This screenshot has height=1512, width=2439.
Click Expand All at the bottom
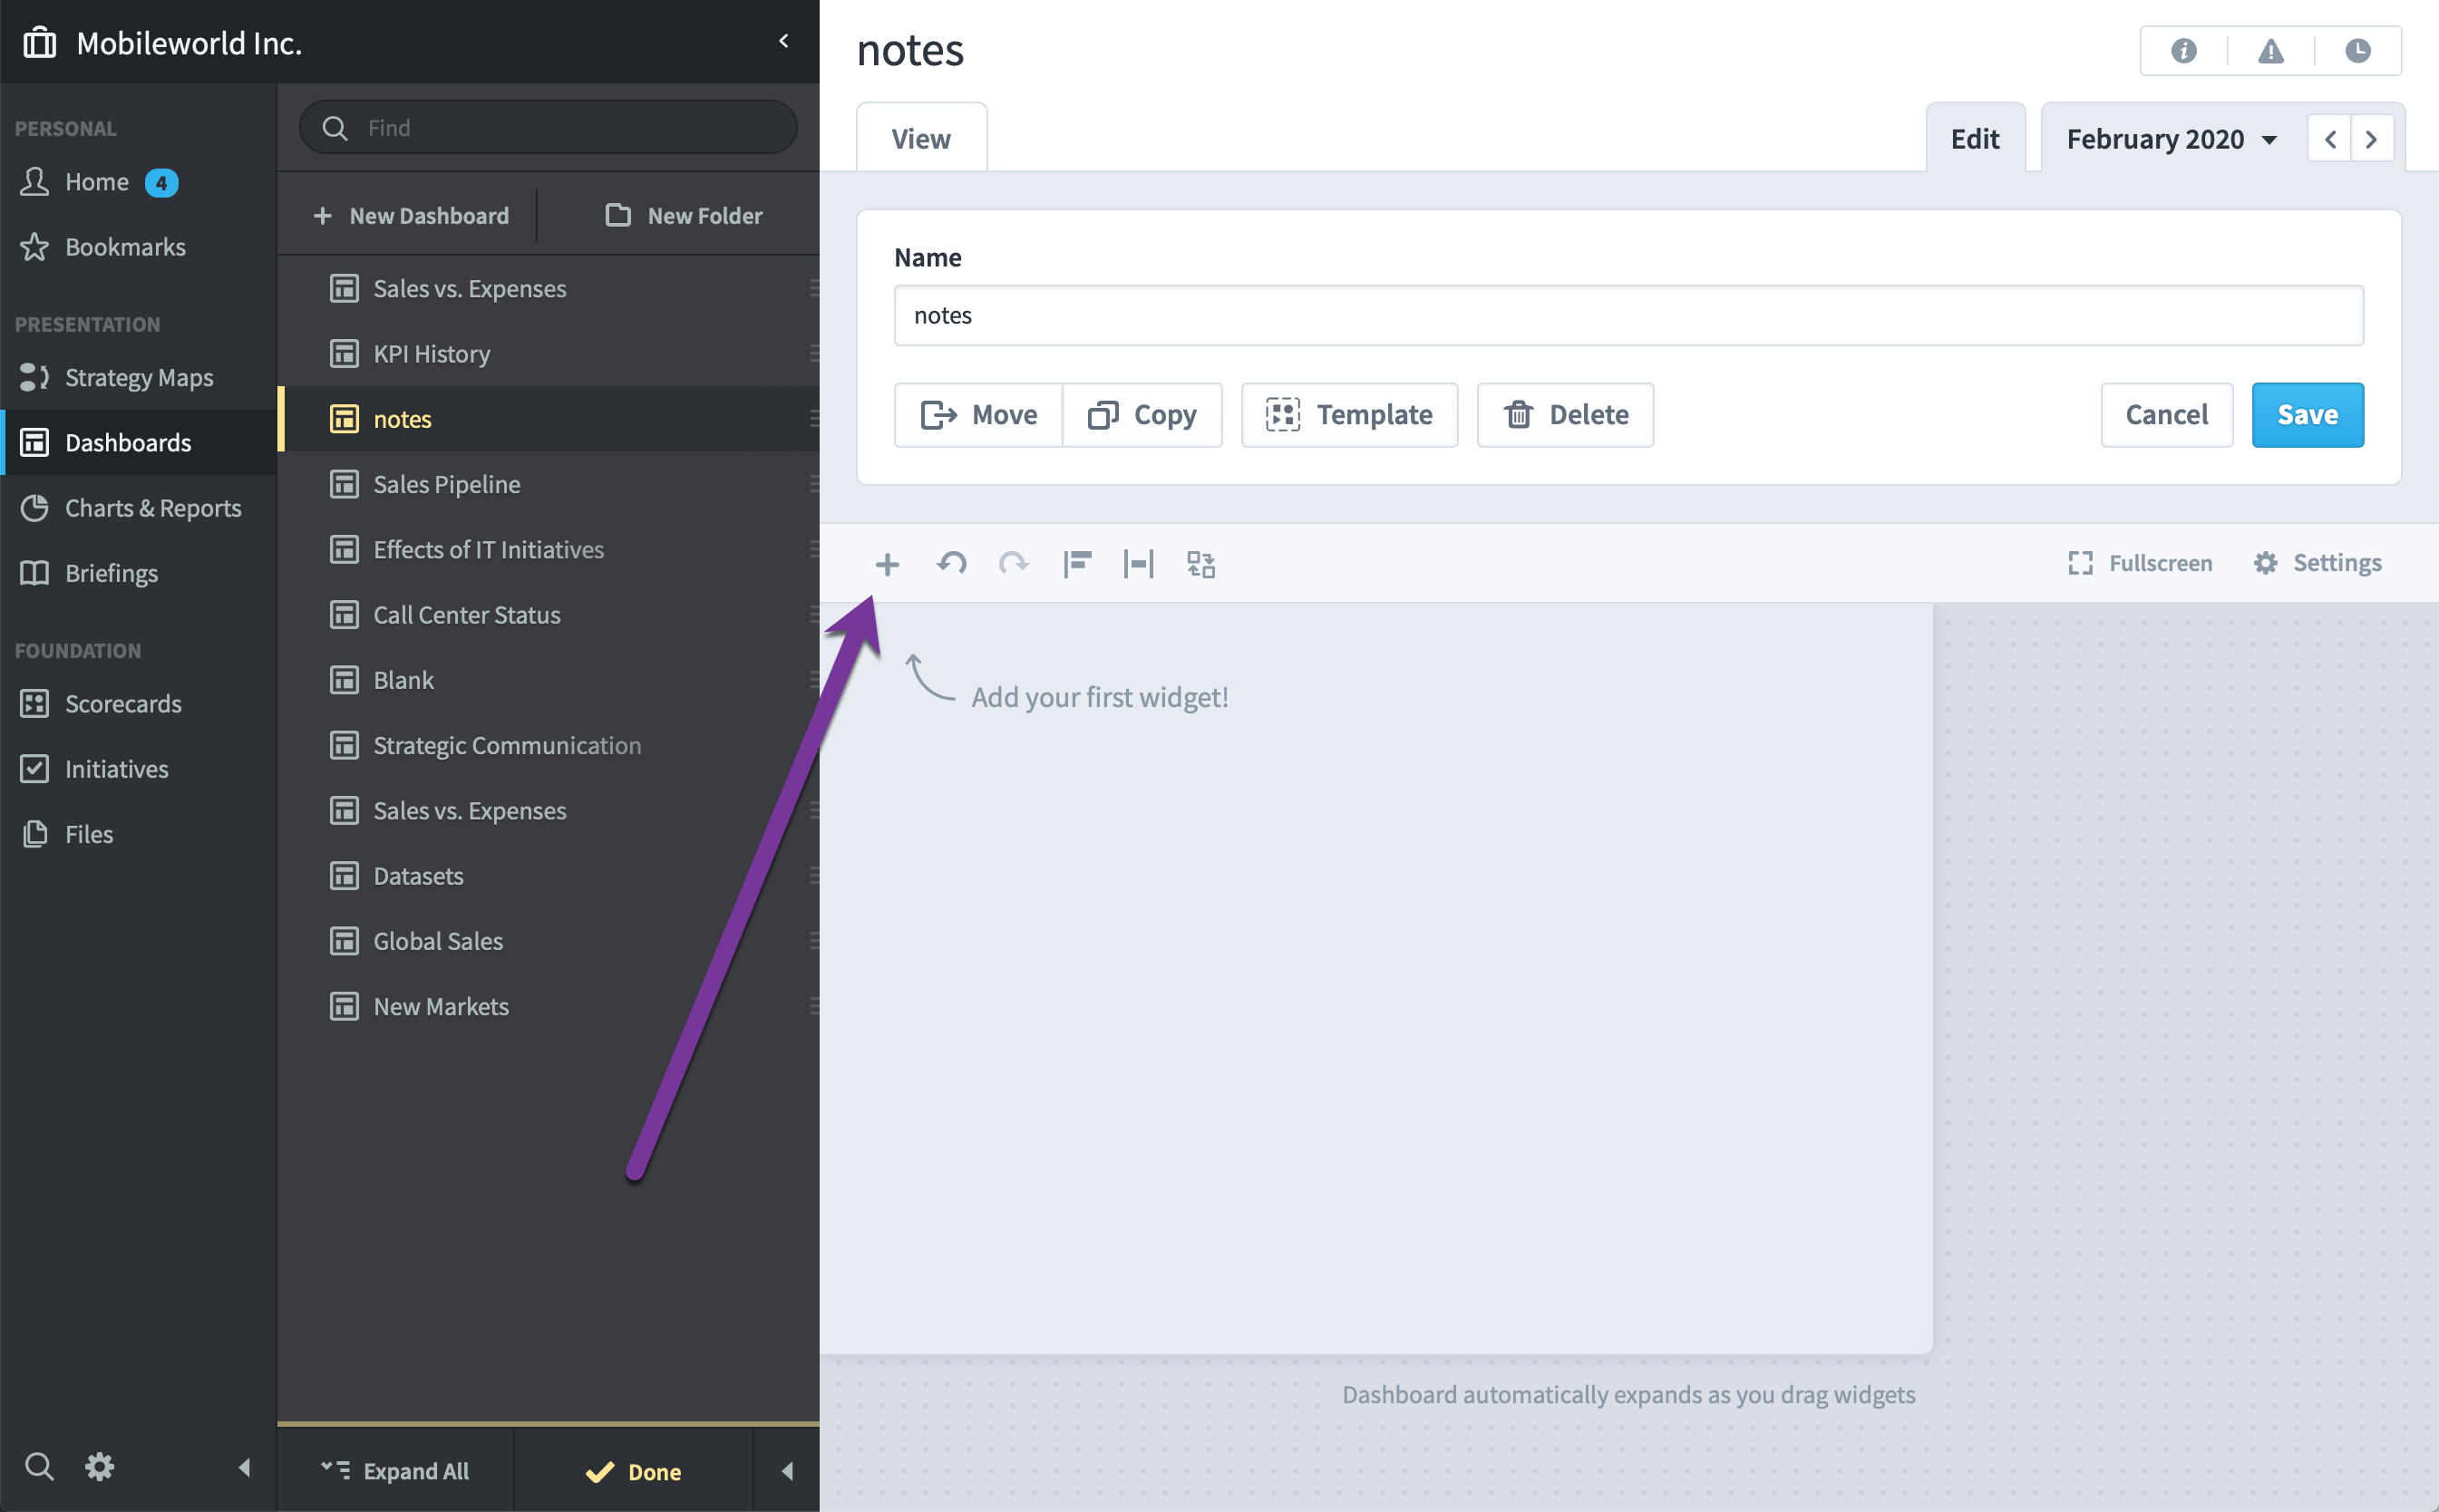pyautogui.click(x=395, y=1470)
